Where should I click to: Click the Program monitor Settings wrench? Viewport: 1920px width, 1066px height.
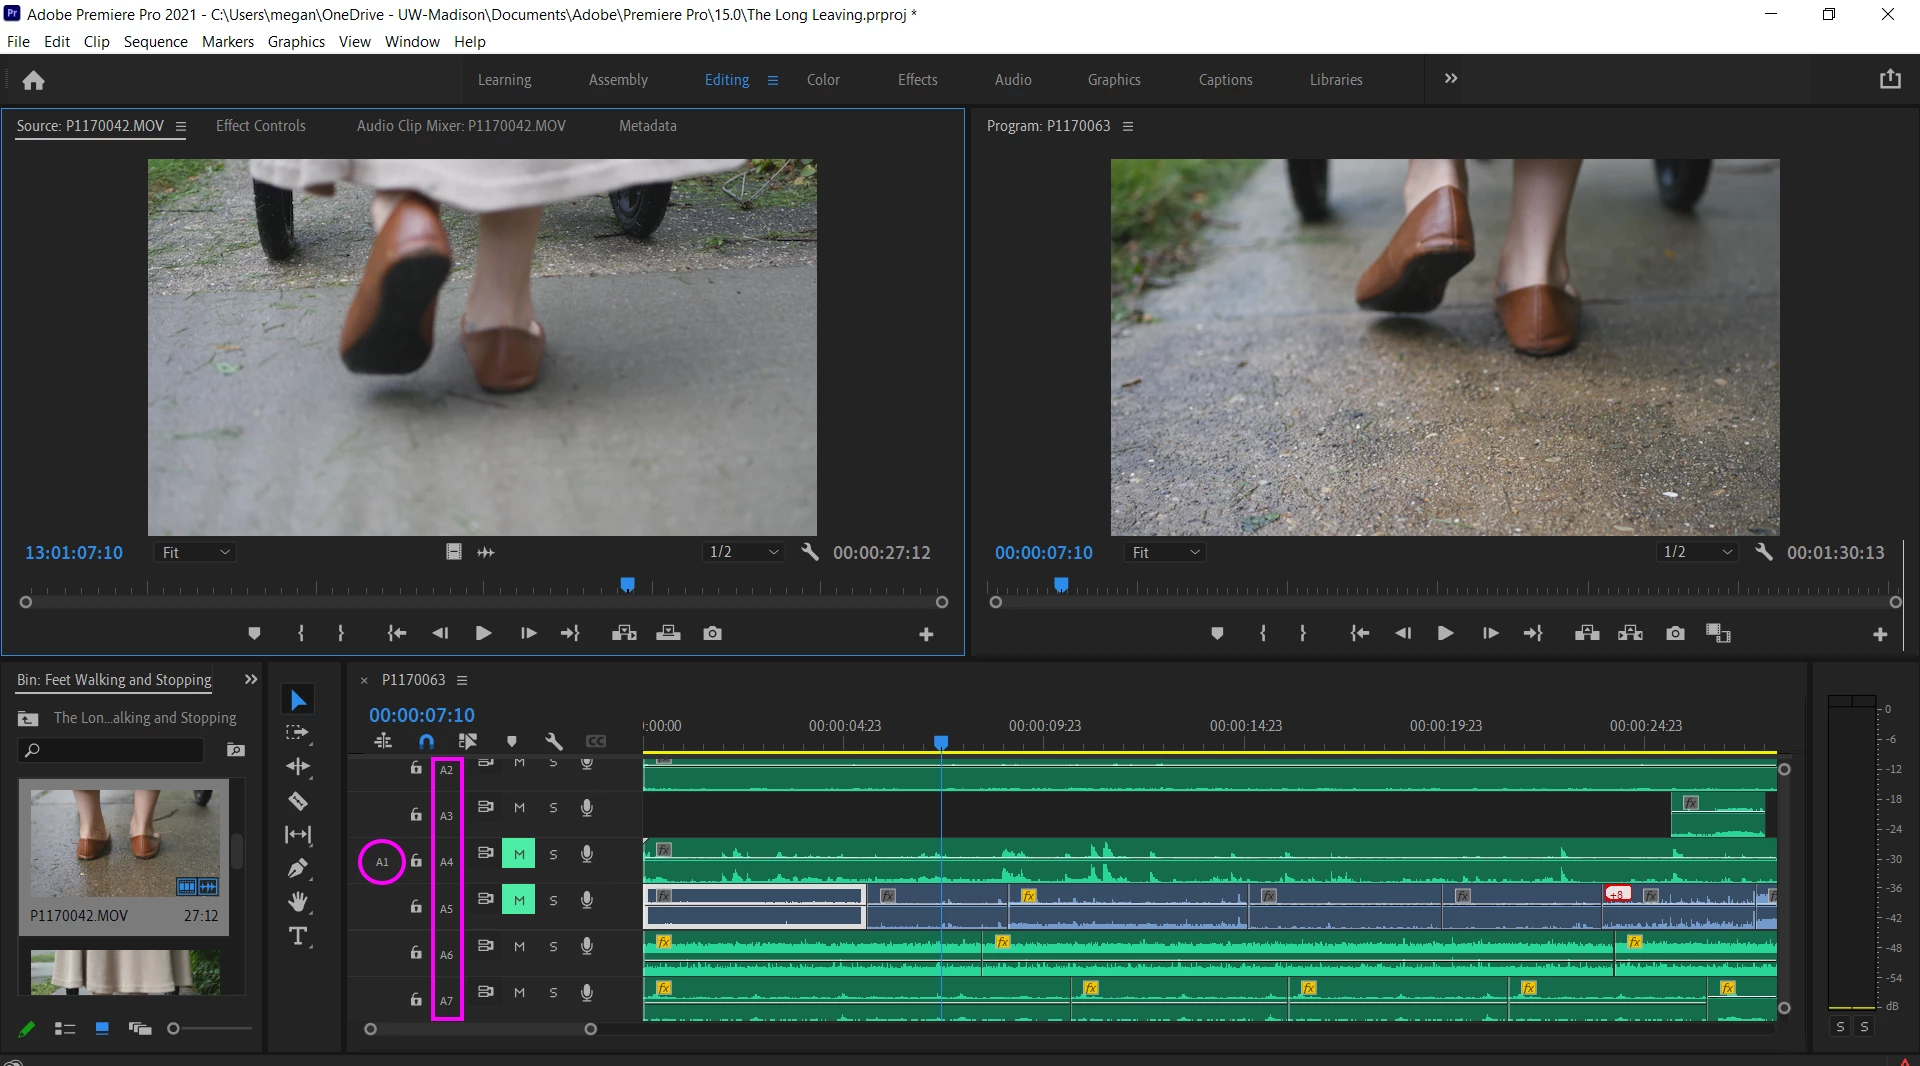(x=1764, y=552)
